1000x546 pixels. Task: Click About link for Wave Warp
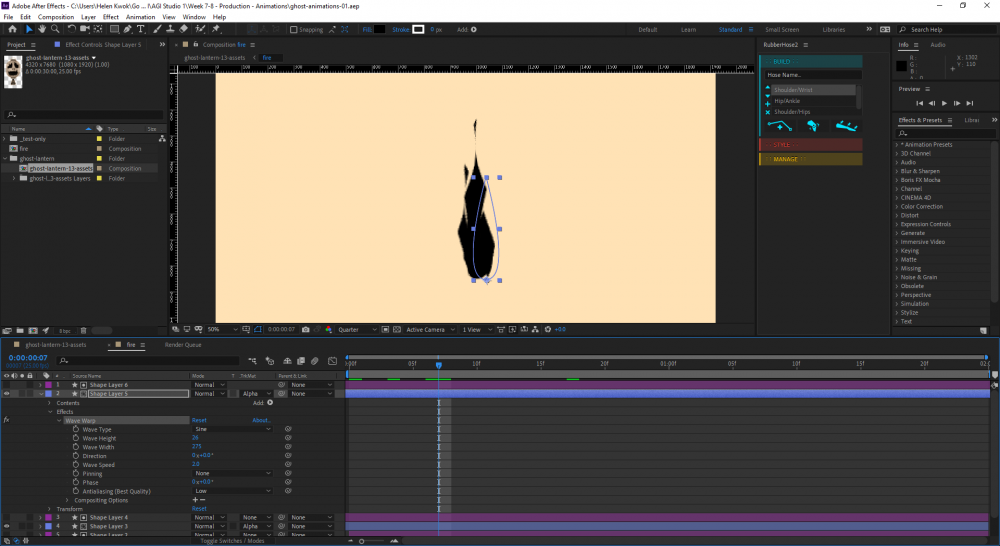pos(261,420)
